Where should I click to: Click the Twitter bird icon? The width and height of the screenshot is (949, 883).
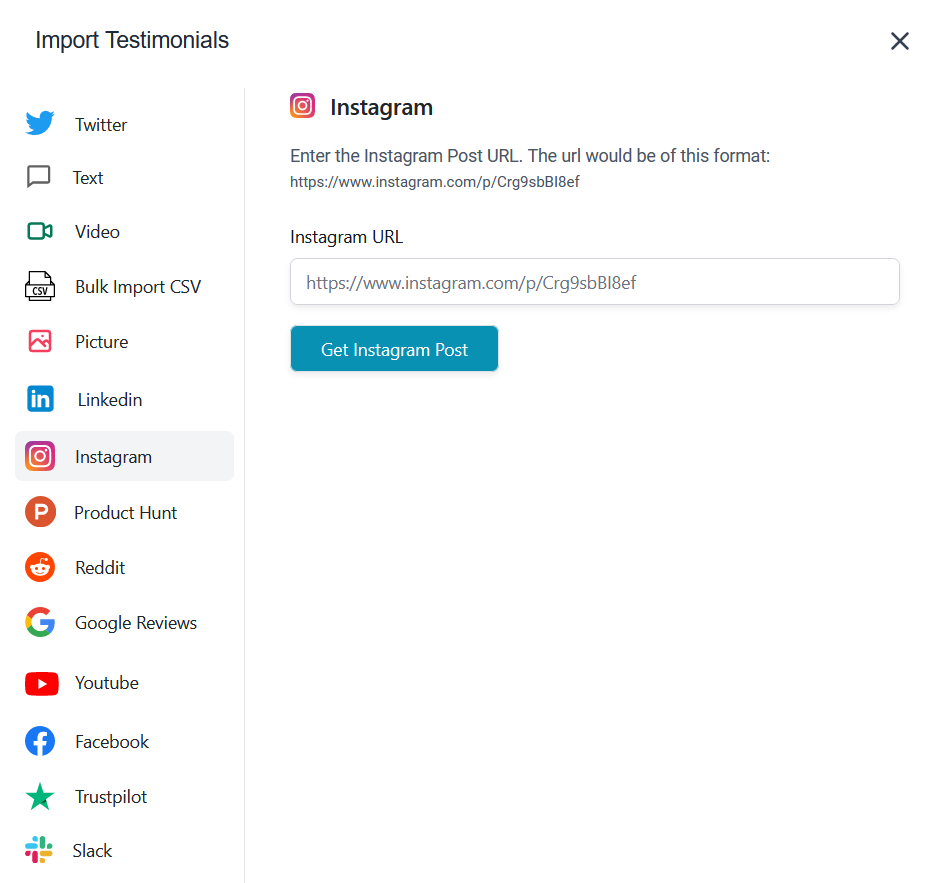click(40, 124)
